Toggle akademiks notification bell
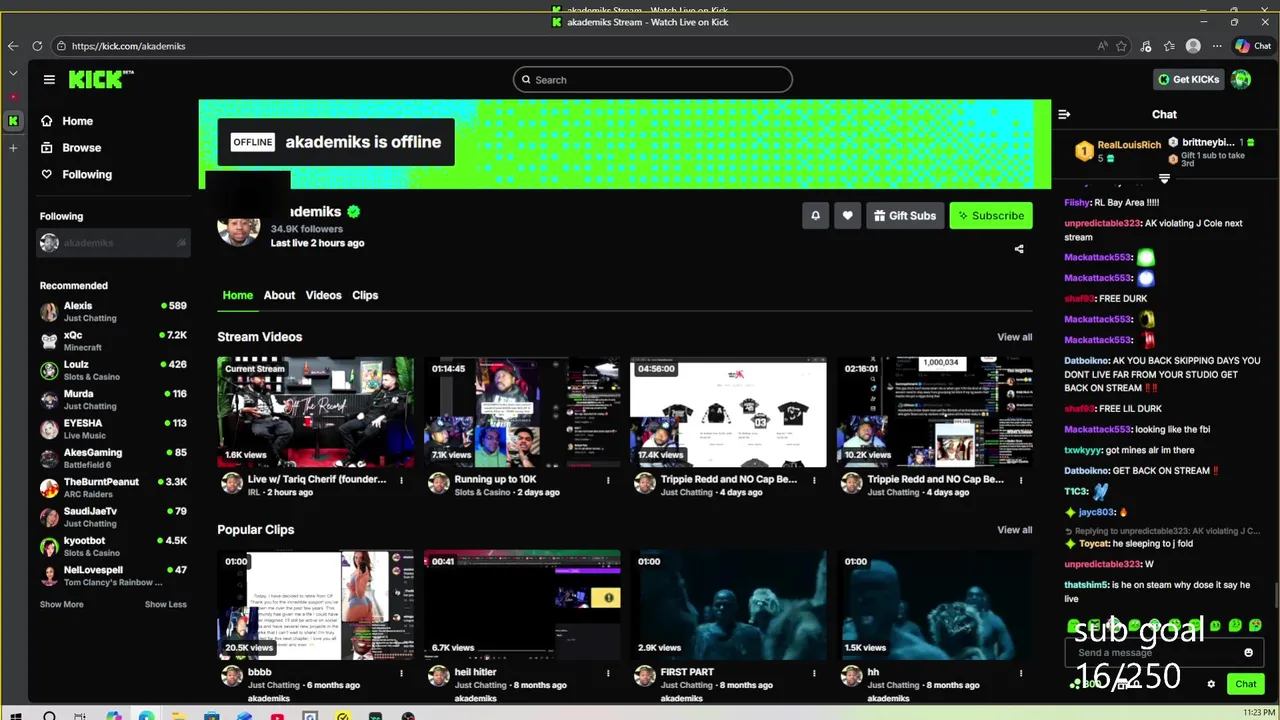This screenshot has width=1280, height=720. (x=815, y=215)
